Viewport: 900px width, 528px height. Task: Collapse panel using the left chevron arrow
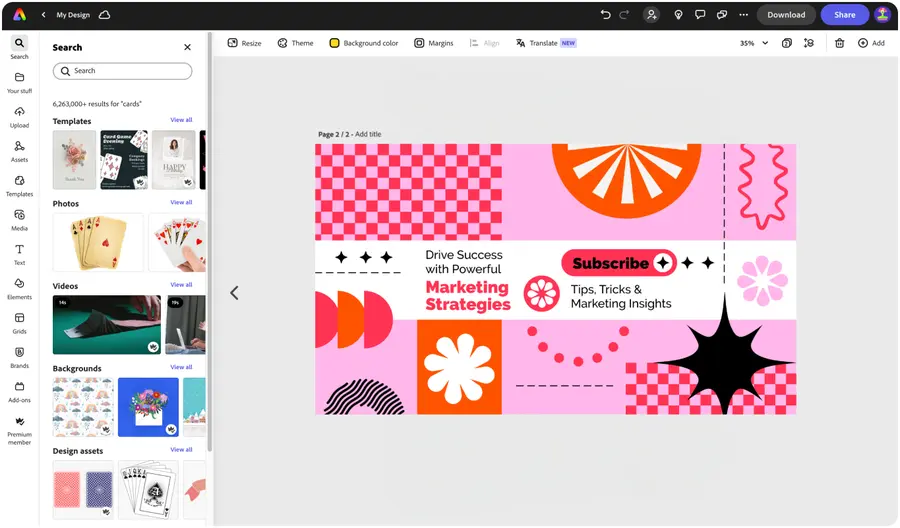pos(234,293)
